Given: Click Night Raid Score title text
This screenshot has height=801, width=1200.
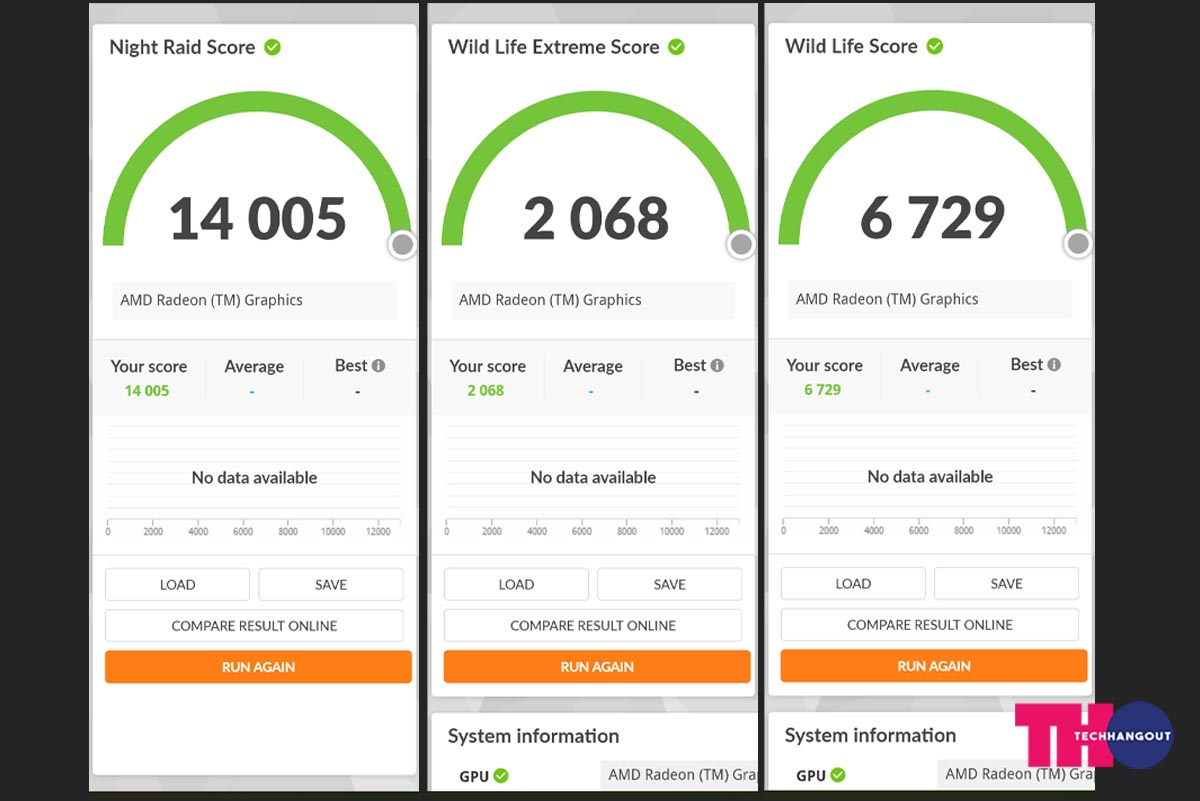Looking at the screenshot, I should click(x=182, y=47).
